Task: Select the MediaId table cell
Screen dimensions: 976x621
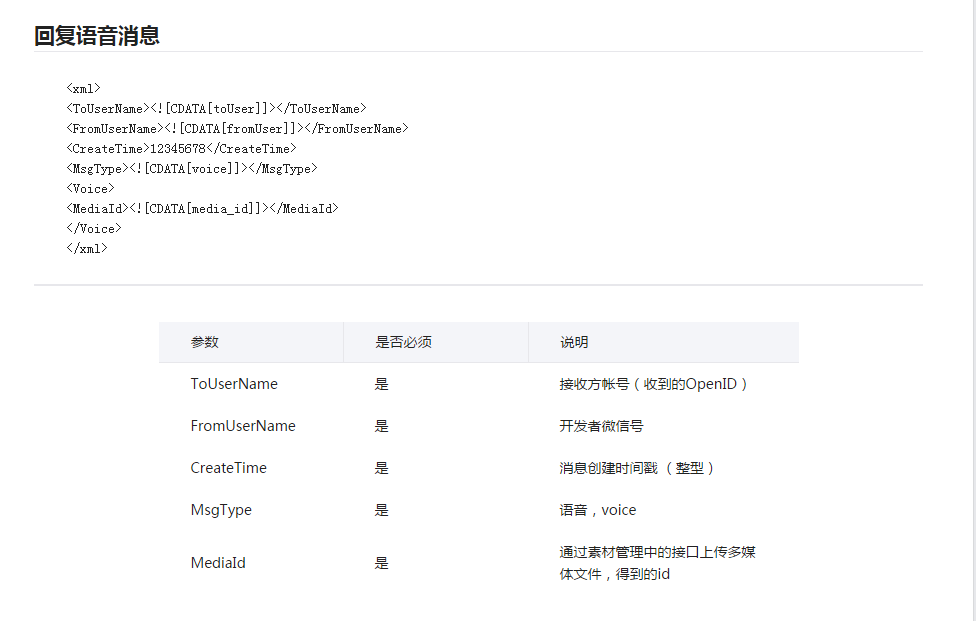Action: coord(218,563)
